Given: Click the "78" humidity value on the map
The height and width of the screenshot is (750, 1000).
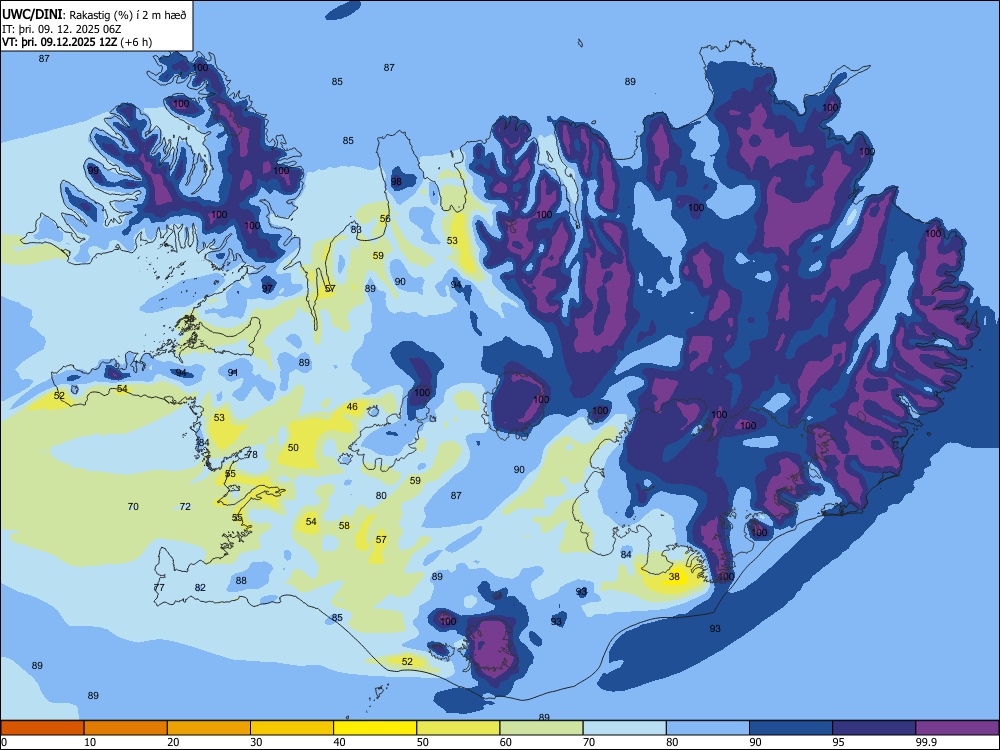Looking at the screenshot, I should click(252, 454).
